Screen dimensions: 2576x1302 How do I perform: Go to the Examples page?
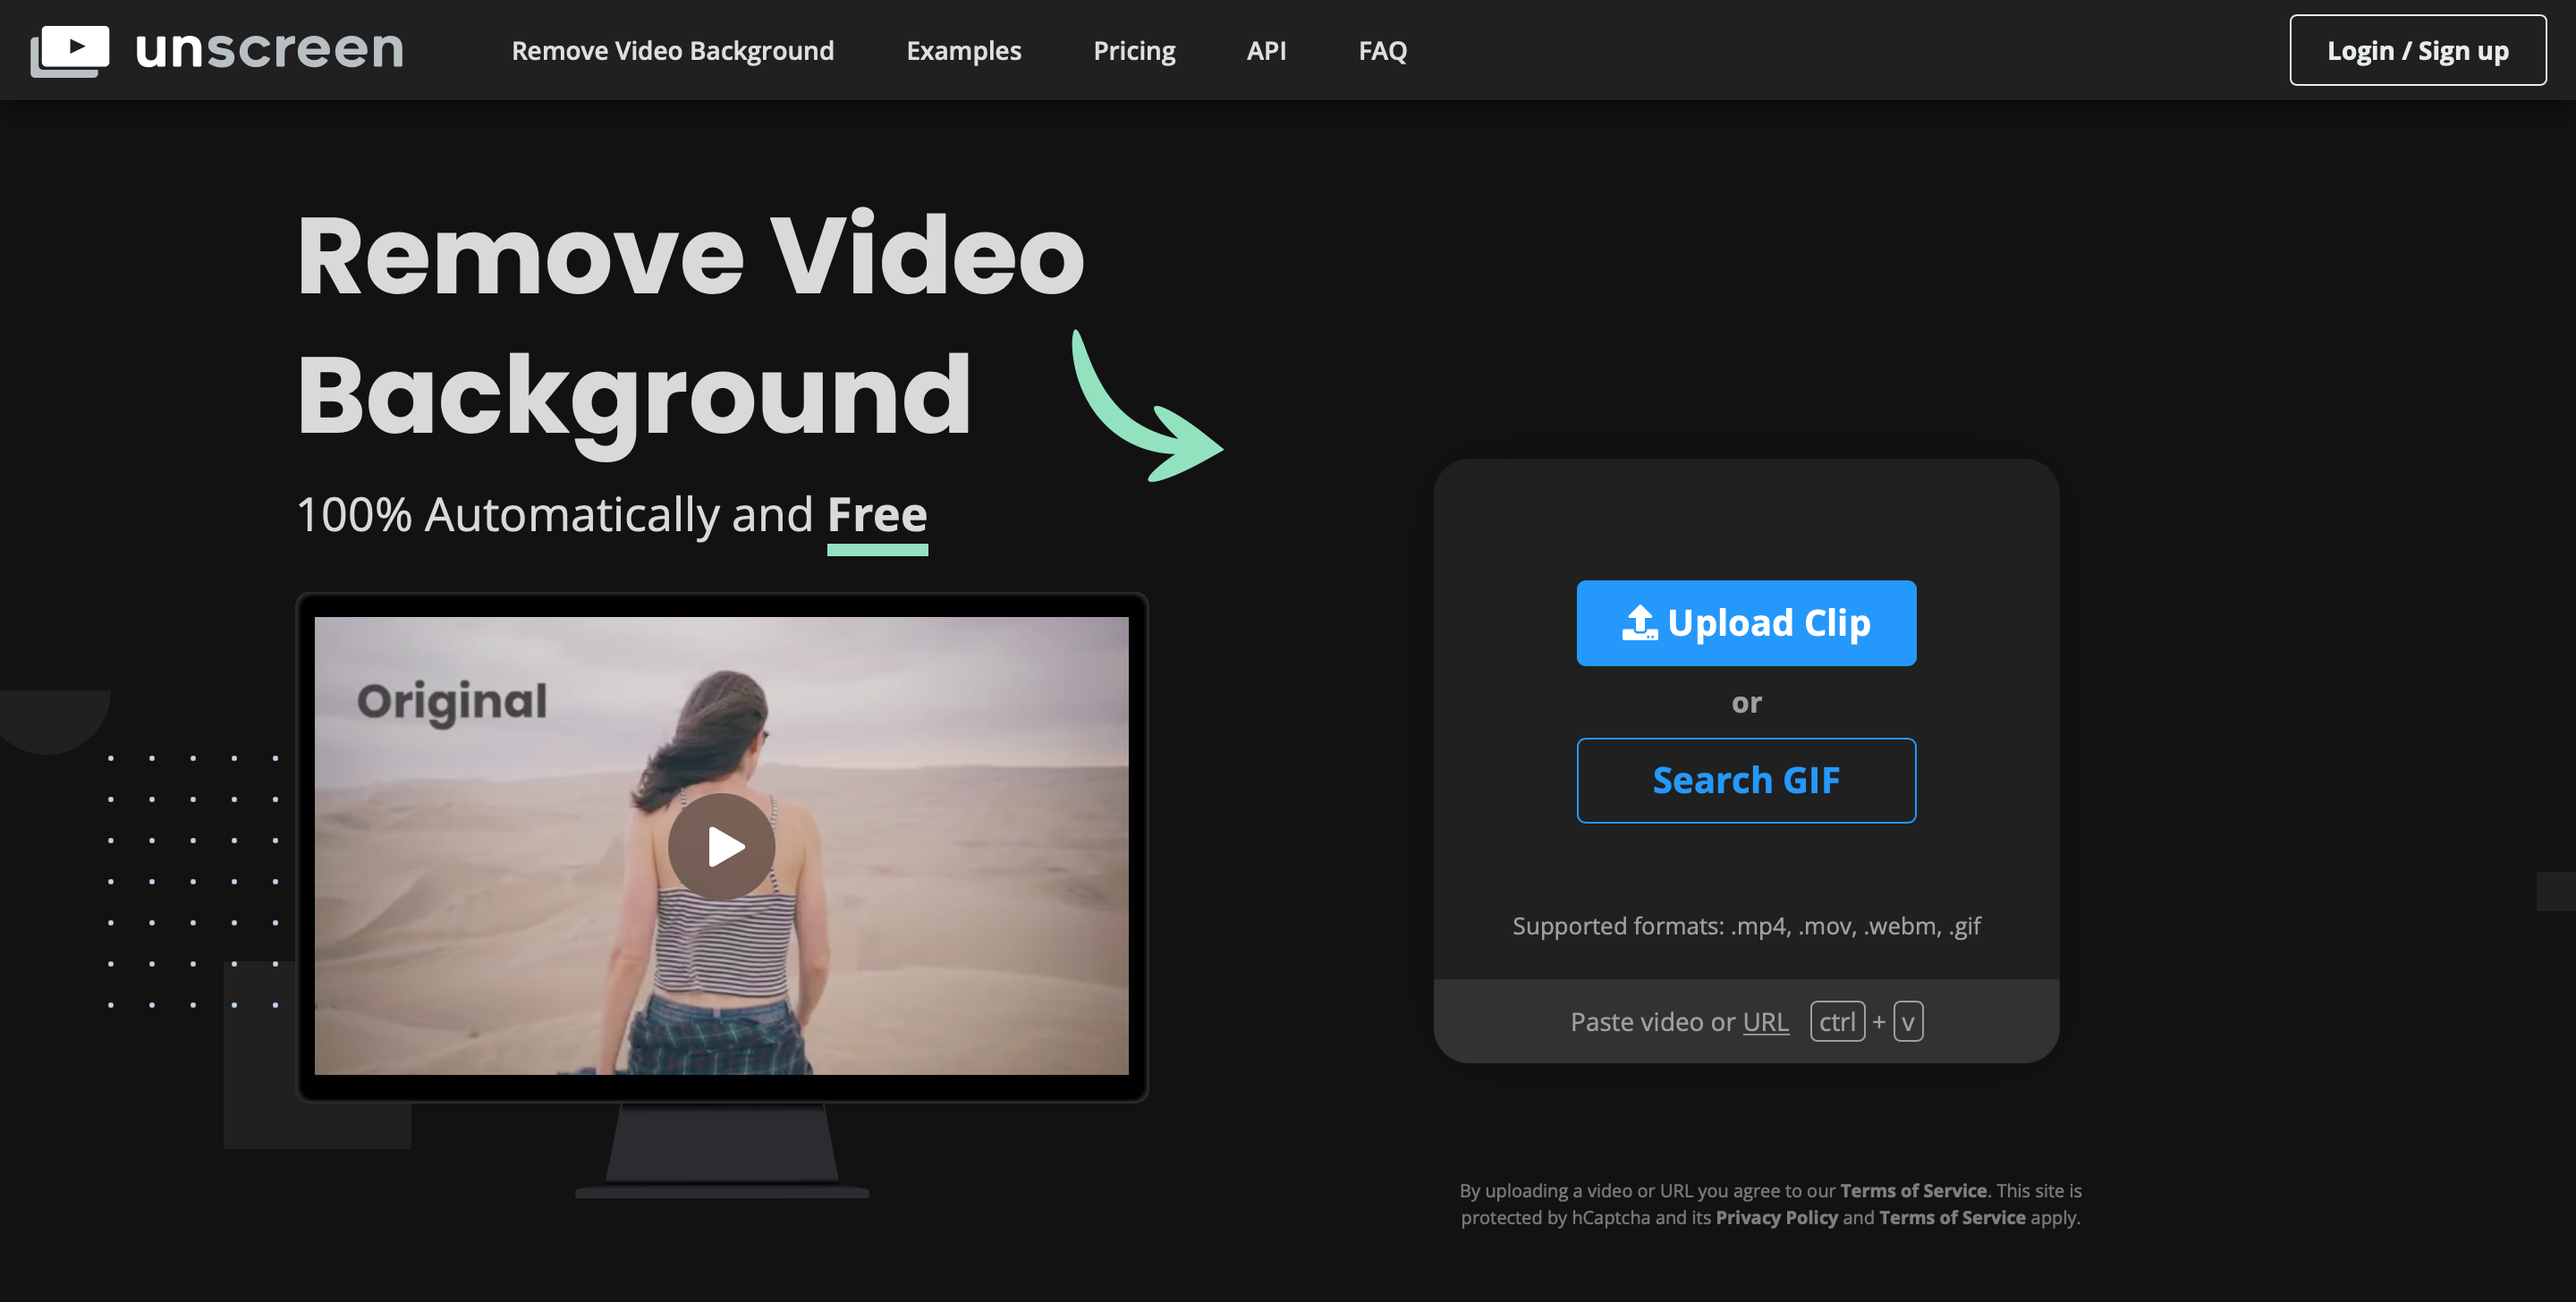tap(963, 50)
